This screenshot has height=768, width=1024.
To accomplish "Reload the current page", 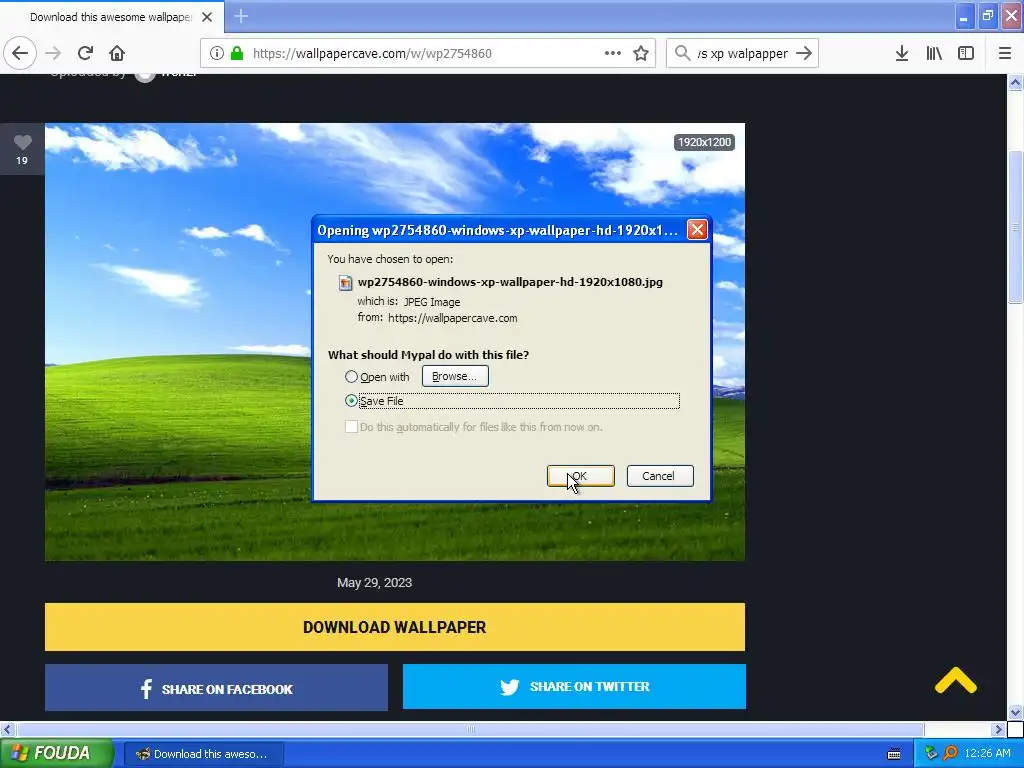I will pos(86,53).
